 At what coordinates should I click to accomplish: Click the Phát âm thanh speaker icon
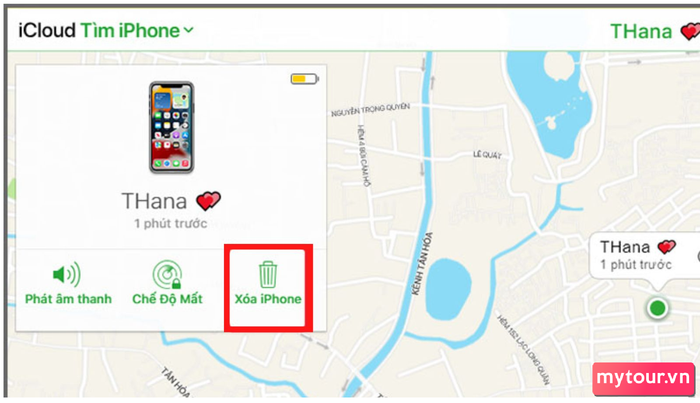coord(67,274)
